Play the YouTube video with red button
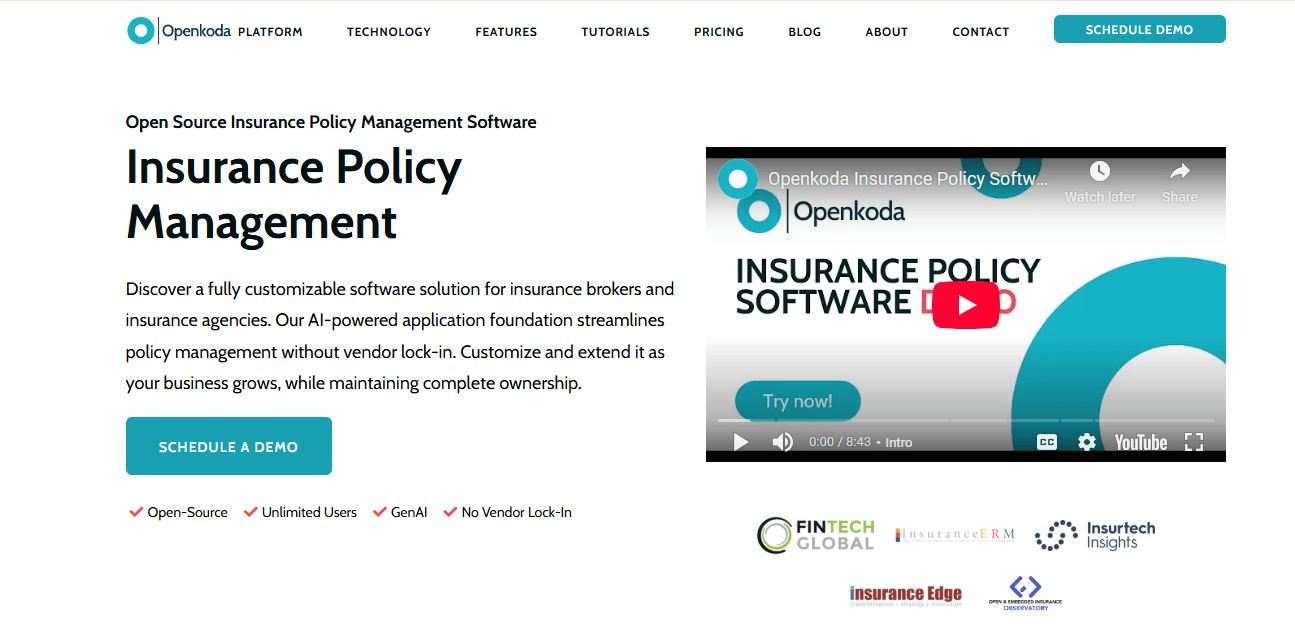Screen dimensions: 1295x624 pyautogui.click(x=965, y=305)
